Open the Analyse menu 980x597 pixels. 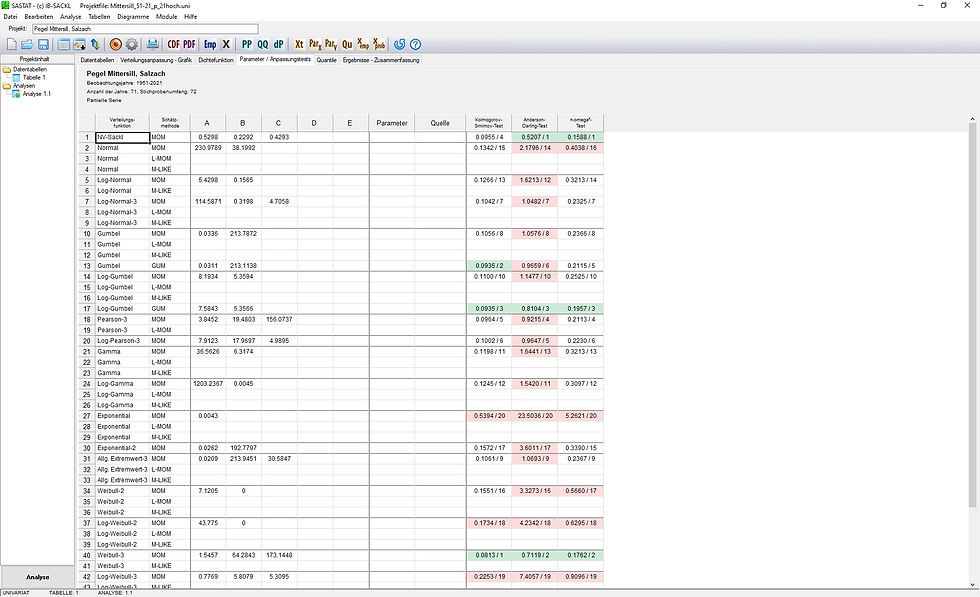click(x=71, y=17)
